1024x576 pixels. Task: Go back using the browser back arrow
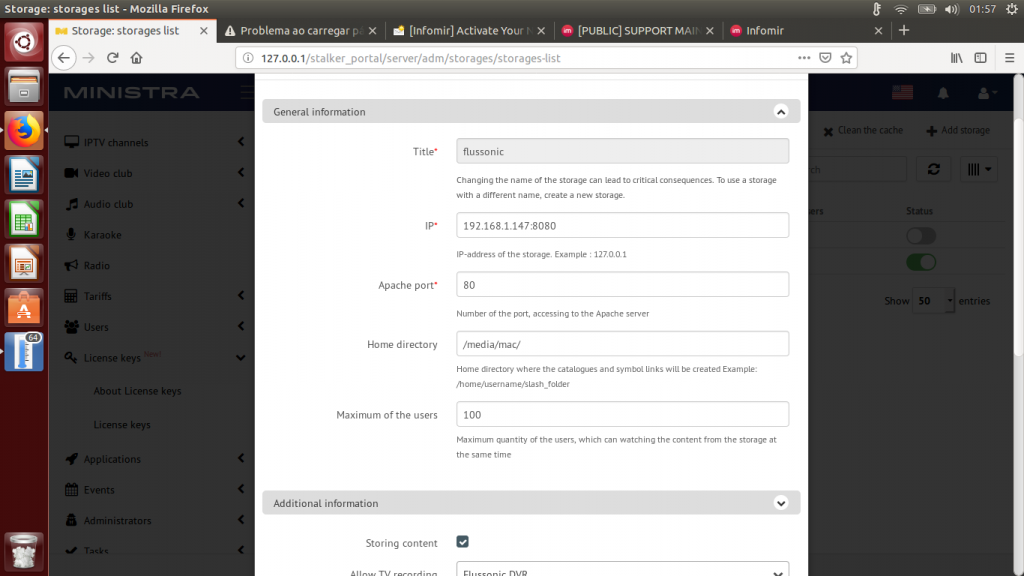pyautogui.click(x=63, y=57)
